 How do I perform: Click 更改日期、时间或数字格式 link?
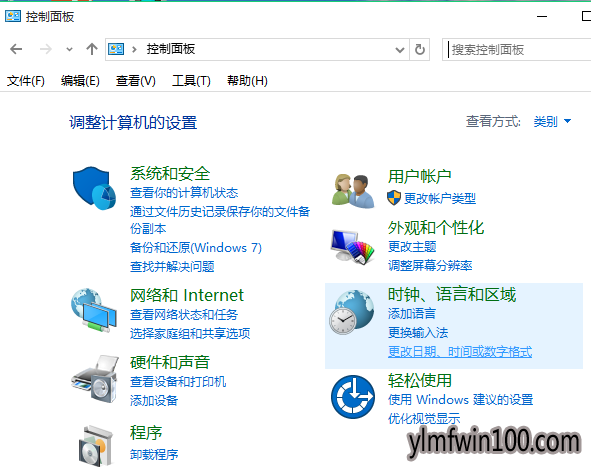click(x=460, y=352)
